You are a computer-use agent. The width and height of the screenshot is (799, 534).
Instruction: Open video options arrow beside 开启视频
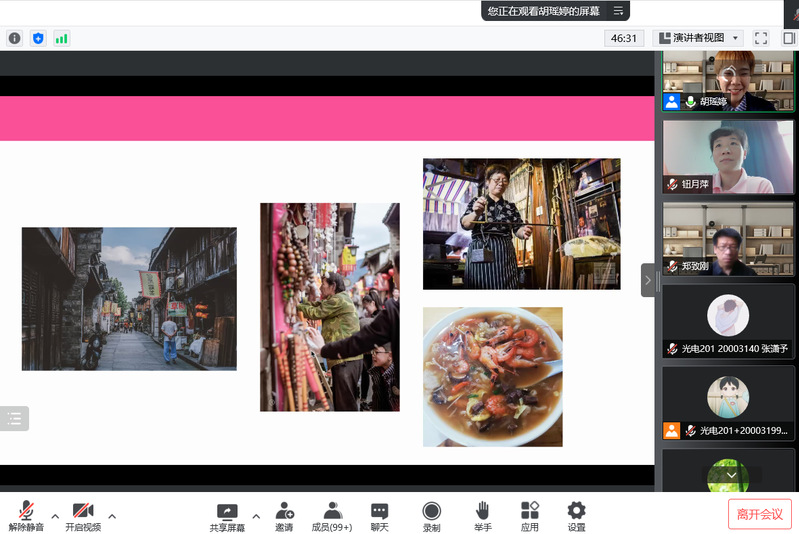(x=112, y=516)
